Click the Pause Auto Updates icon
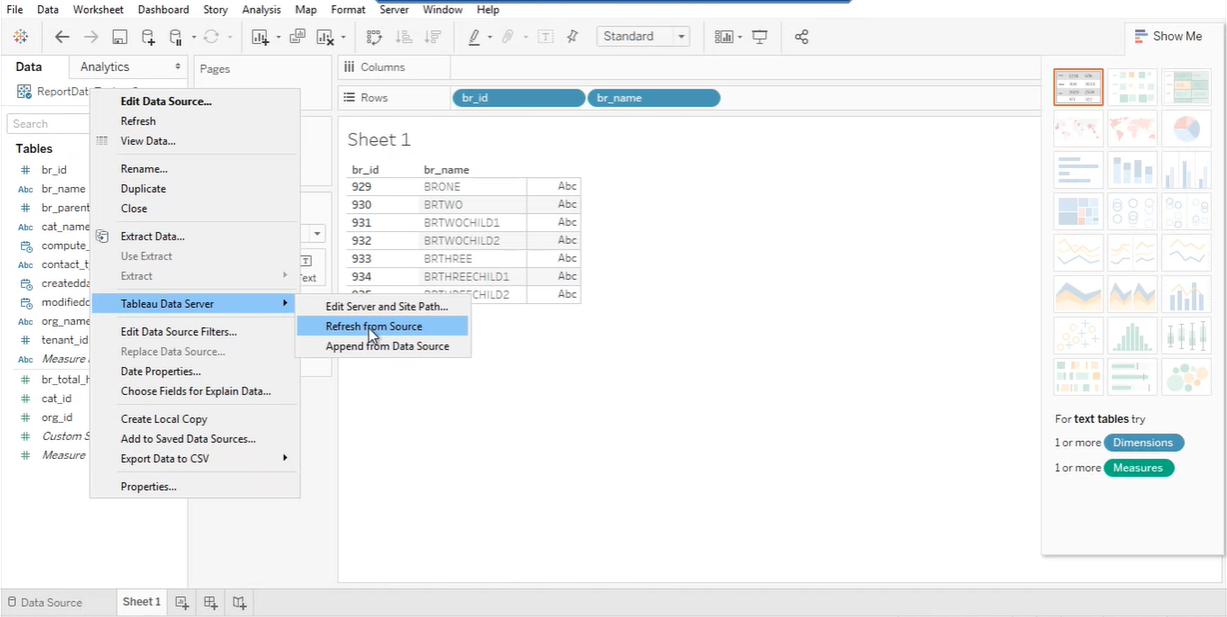The image size is (1227, 617). tap(176, 37)
